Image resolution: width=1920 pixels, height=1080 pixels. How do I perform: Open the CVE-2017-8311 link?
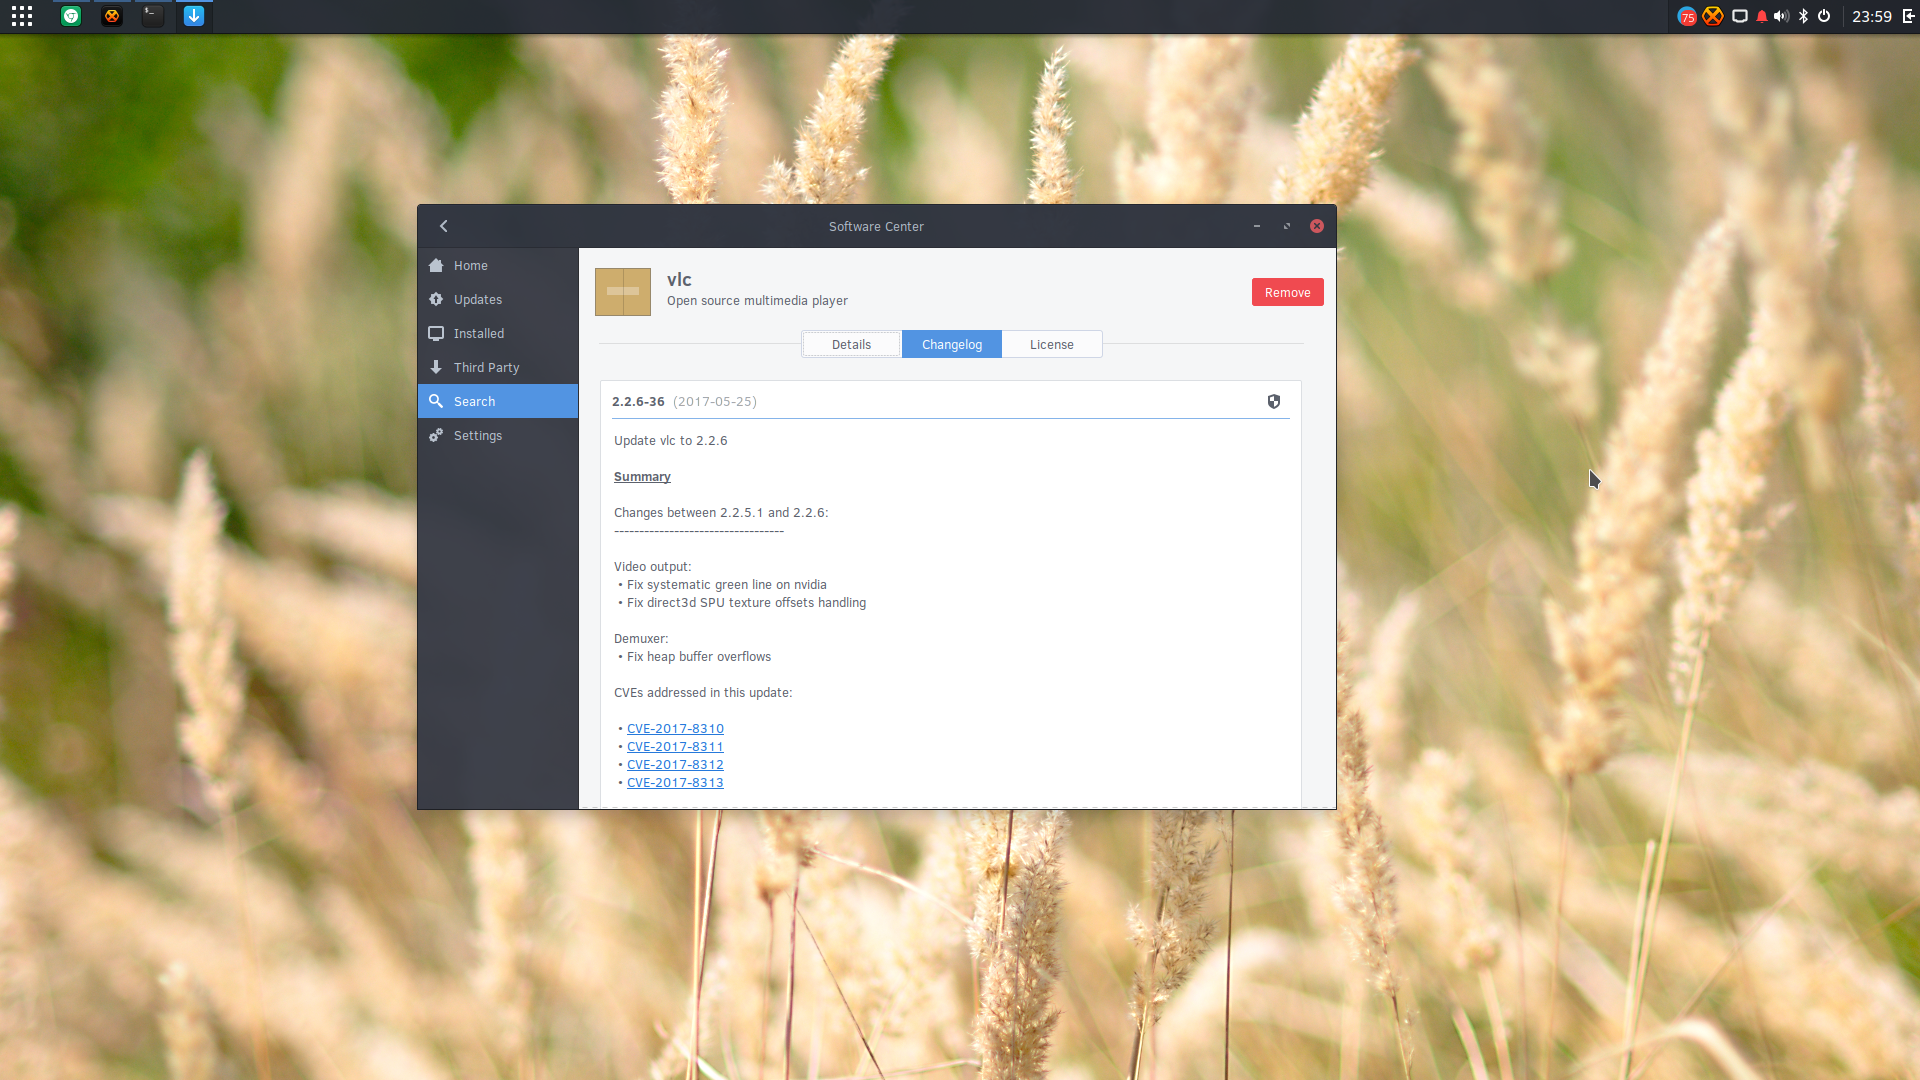pos(675,747)
